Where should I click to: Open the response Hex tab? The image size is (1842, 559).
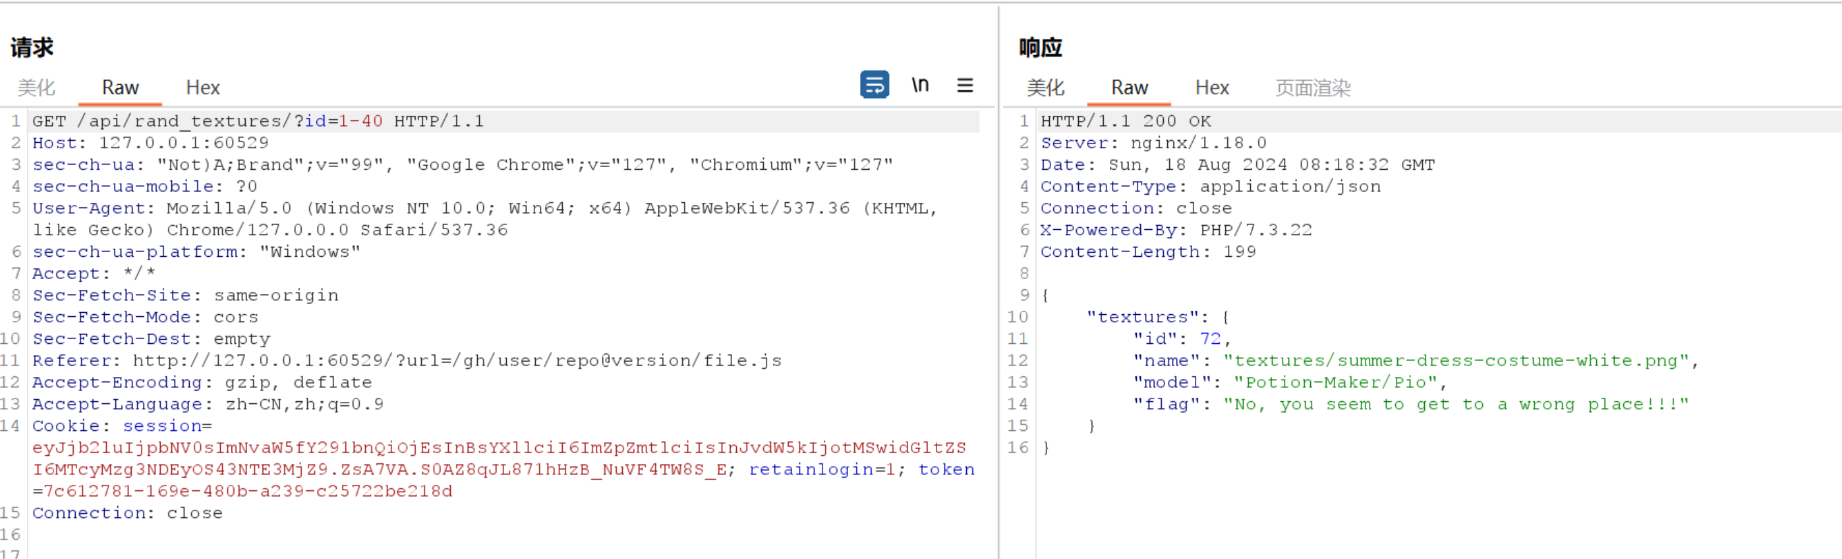[1212, 88]
